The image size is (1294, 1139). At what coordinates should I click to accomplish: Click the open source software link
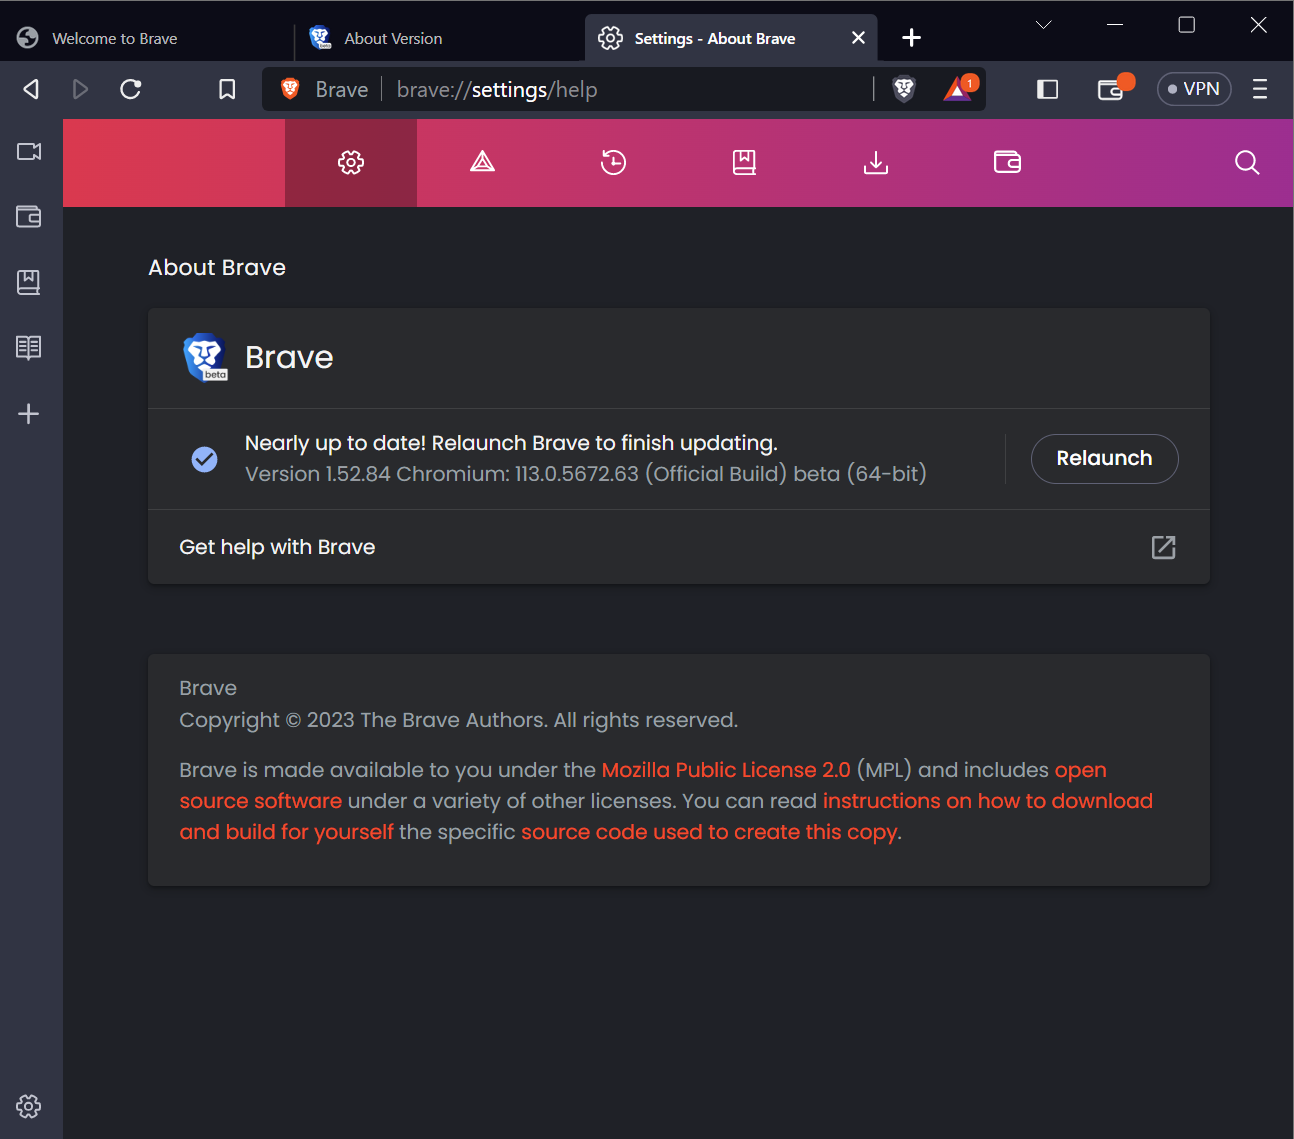tap(643, 785)
